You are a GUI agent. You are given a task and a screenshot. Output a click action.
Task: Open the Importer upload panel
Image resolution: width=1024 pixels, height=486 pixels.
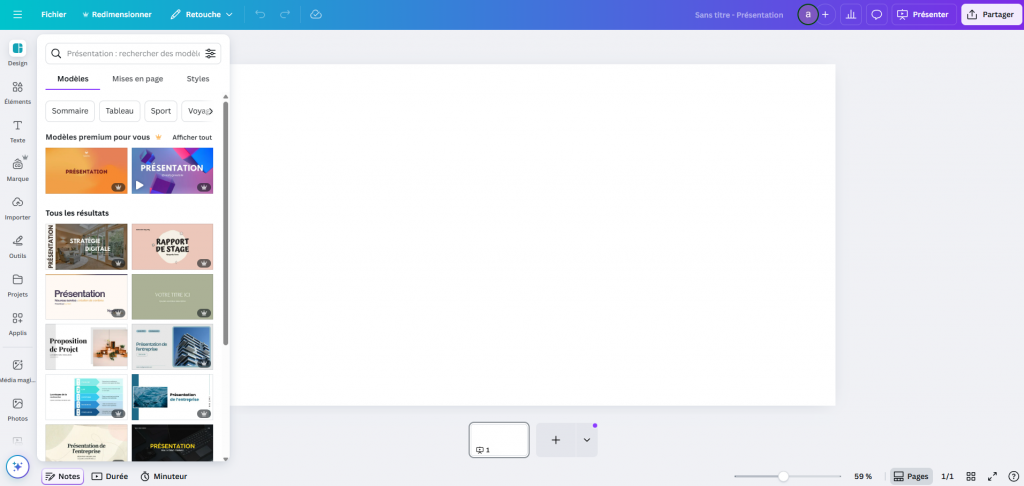coord(17,207)
